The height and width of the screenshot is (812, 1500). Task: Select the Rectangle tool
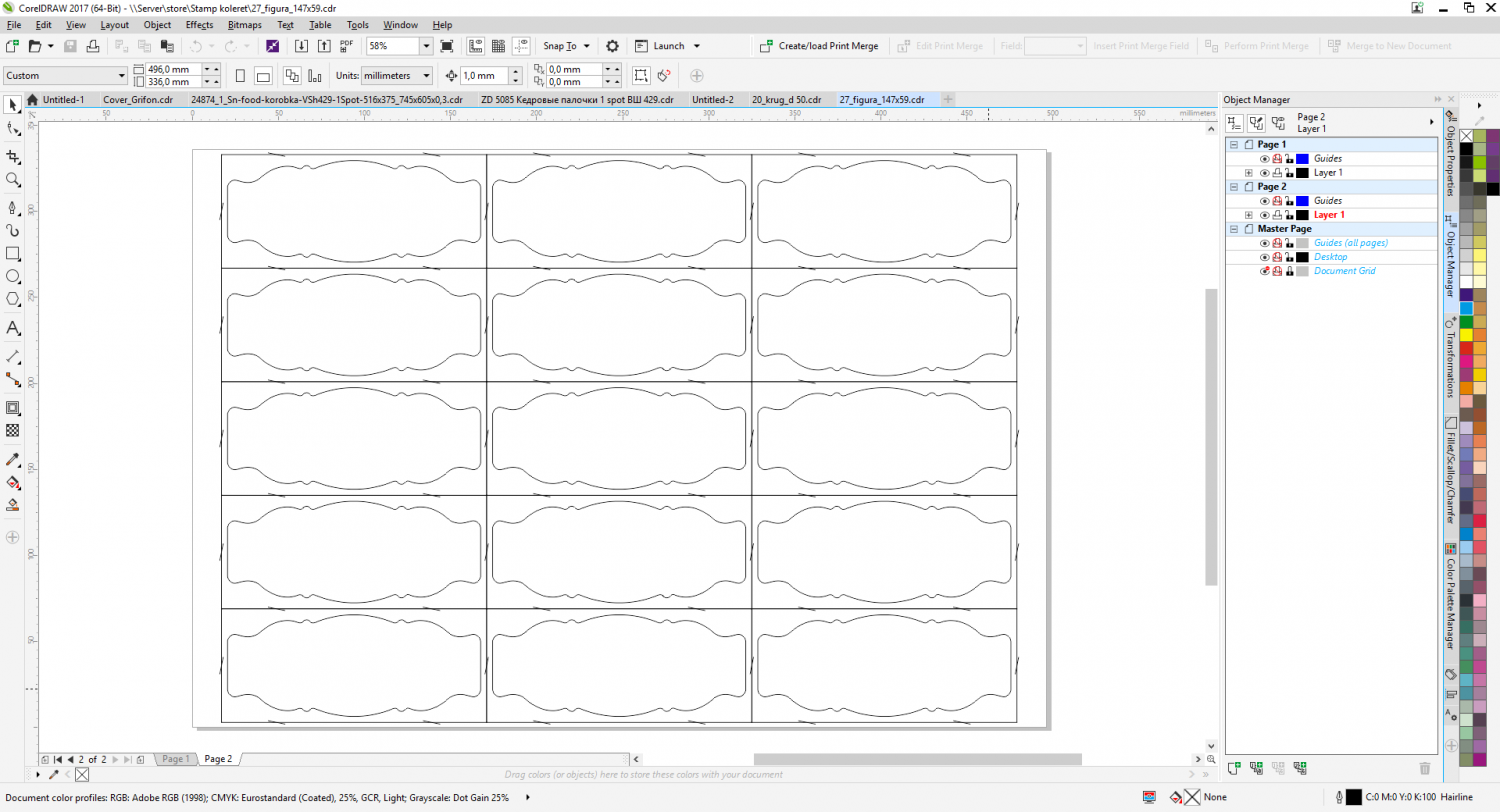point(13,254)
